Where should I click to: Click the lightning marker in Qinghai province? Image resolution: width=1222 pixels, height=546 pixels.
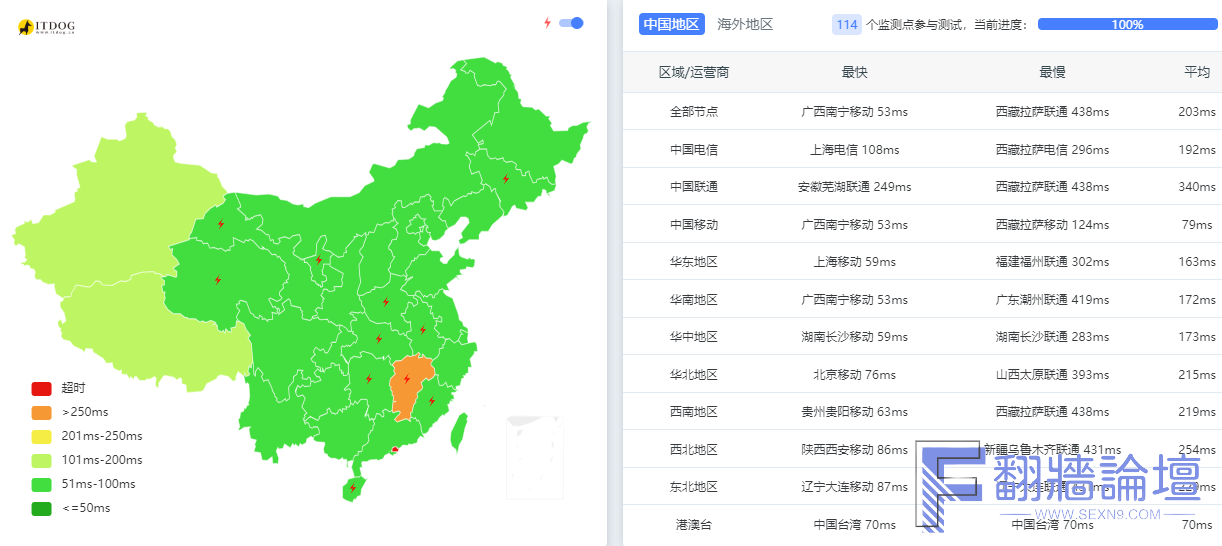[x=217, y=280]
